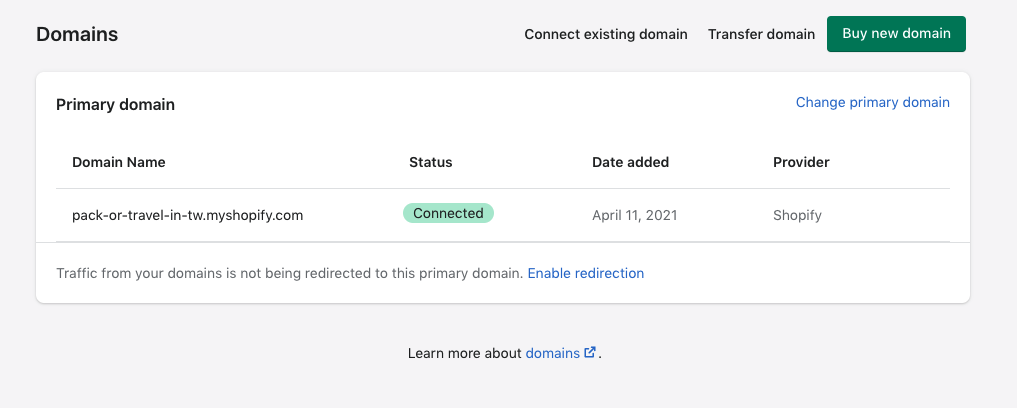The height and width of the screenshot is (408, 1017).
Task: Click the traffic redirection notice text
Action: point(289,273)
